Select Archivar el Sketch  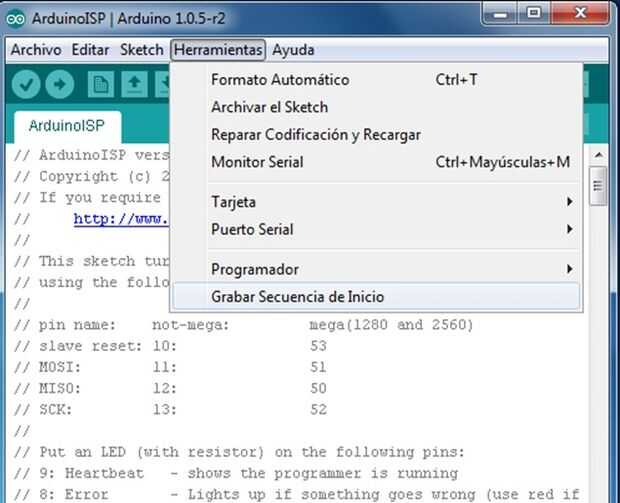click(376, 107)
